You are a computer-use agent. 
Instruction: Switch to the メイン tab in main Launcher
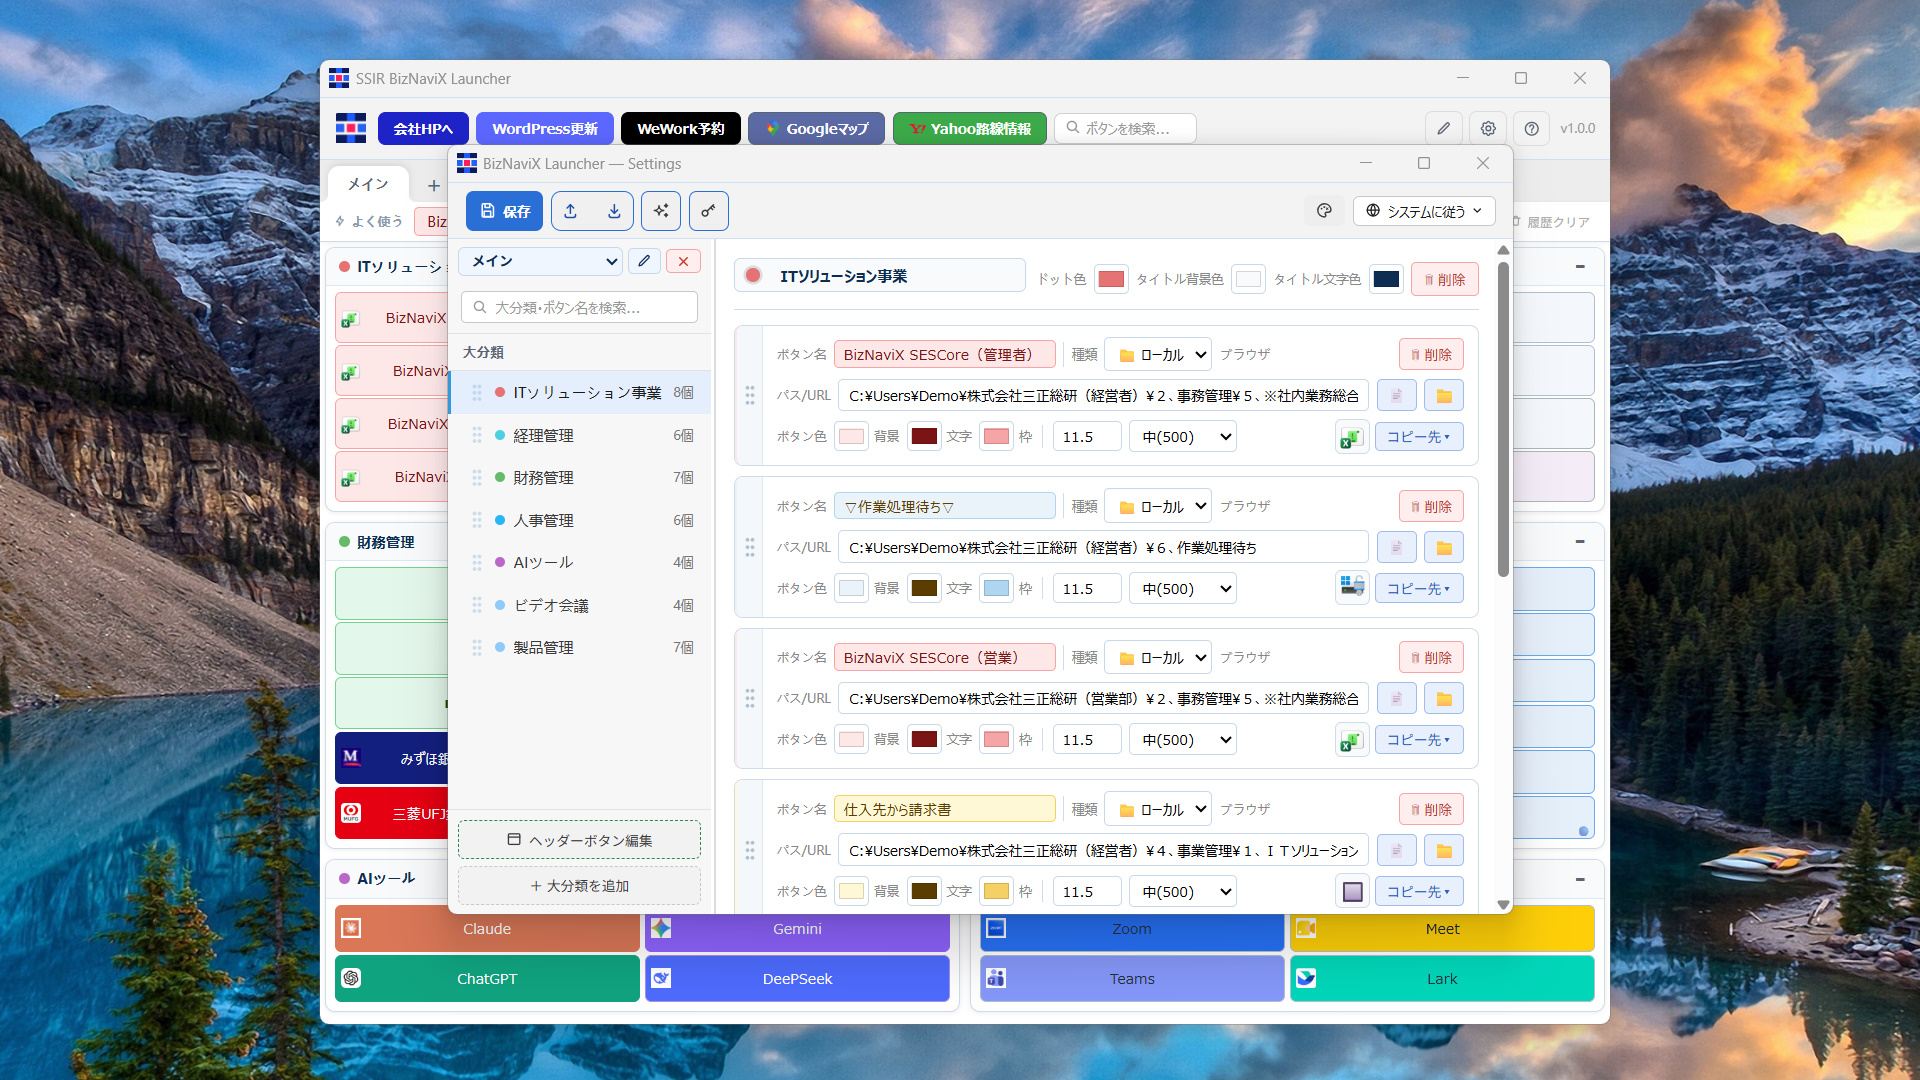tap(368, 185)
